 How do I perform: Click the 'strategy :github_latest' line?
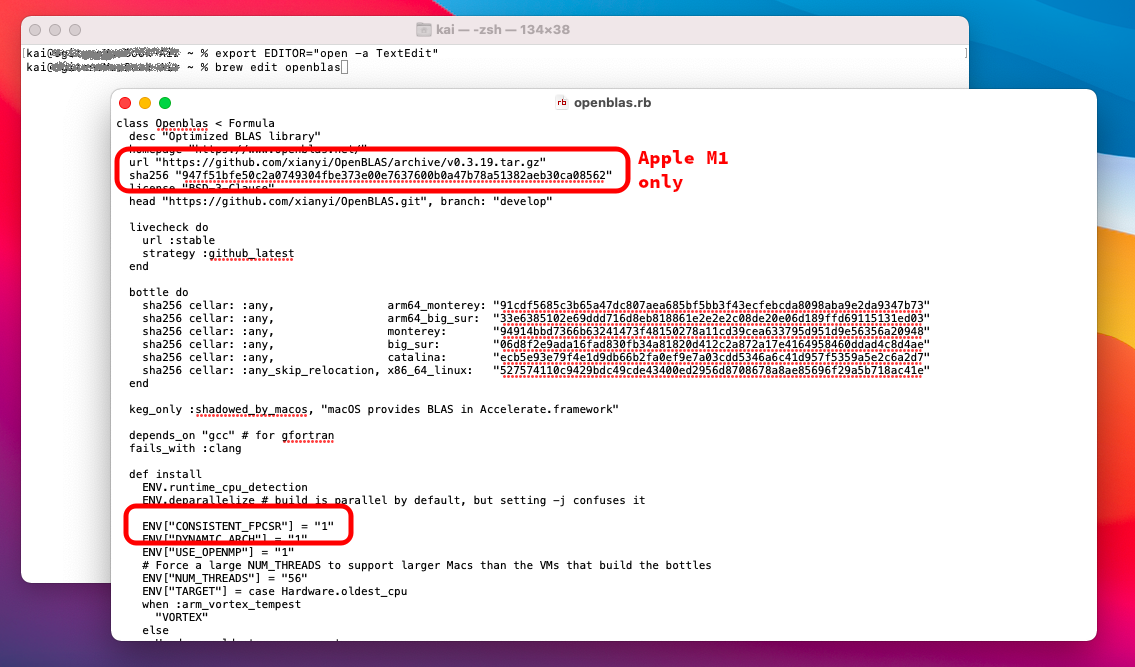pos(219,253)
